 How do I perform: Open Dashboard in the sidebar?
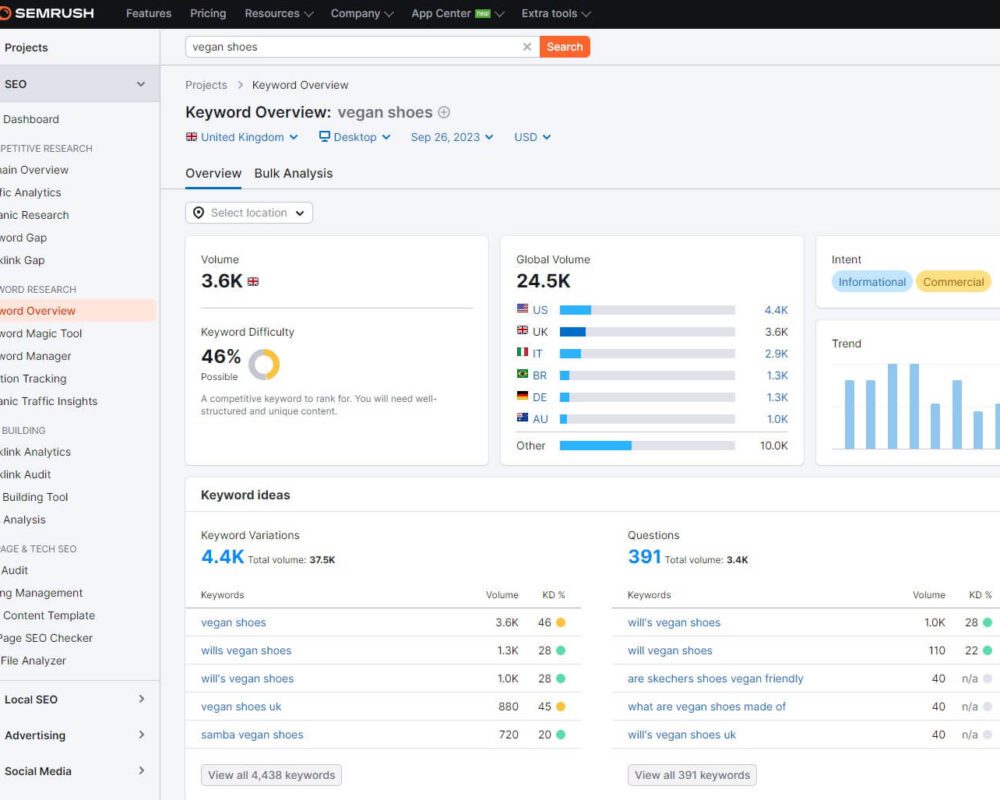(31, 119)
